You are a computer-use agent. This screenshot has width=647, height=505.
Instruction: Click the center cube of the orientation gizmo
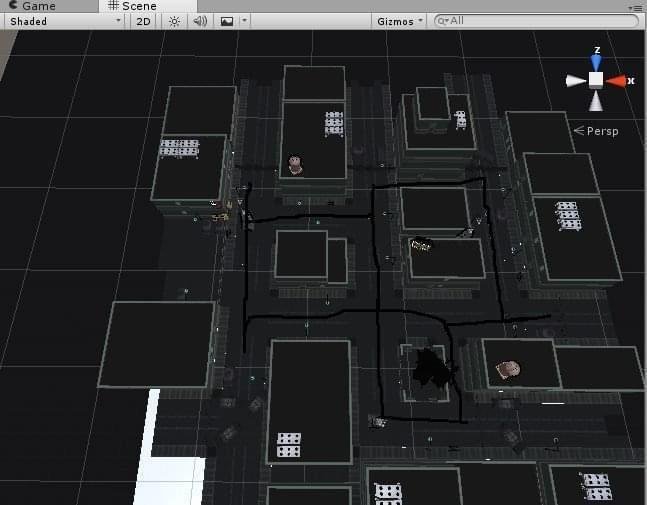pyautogui.click(x=596, y=80)
